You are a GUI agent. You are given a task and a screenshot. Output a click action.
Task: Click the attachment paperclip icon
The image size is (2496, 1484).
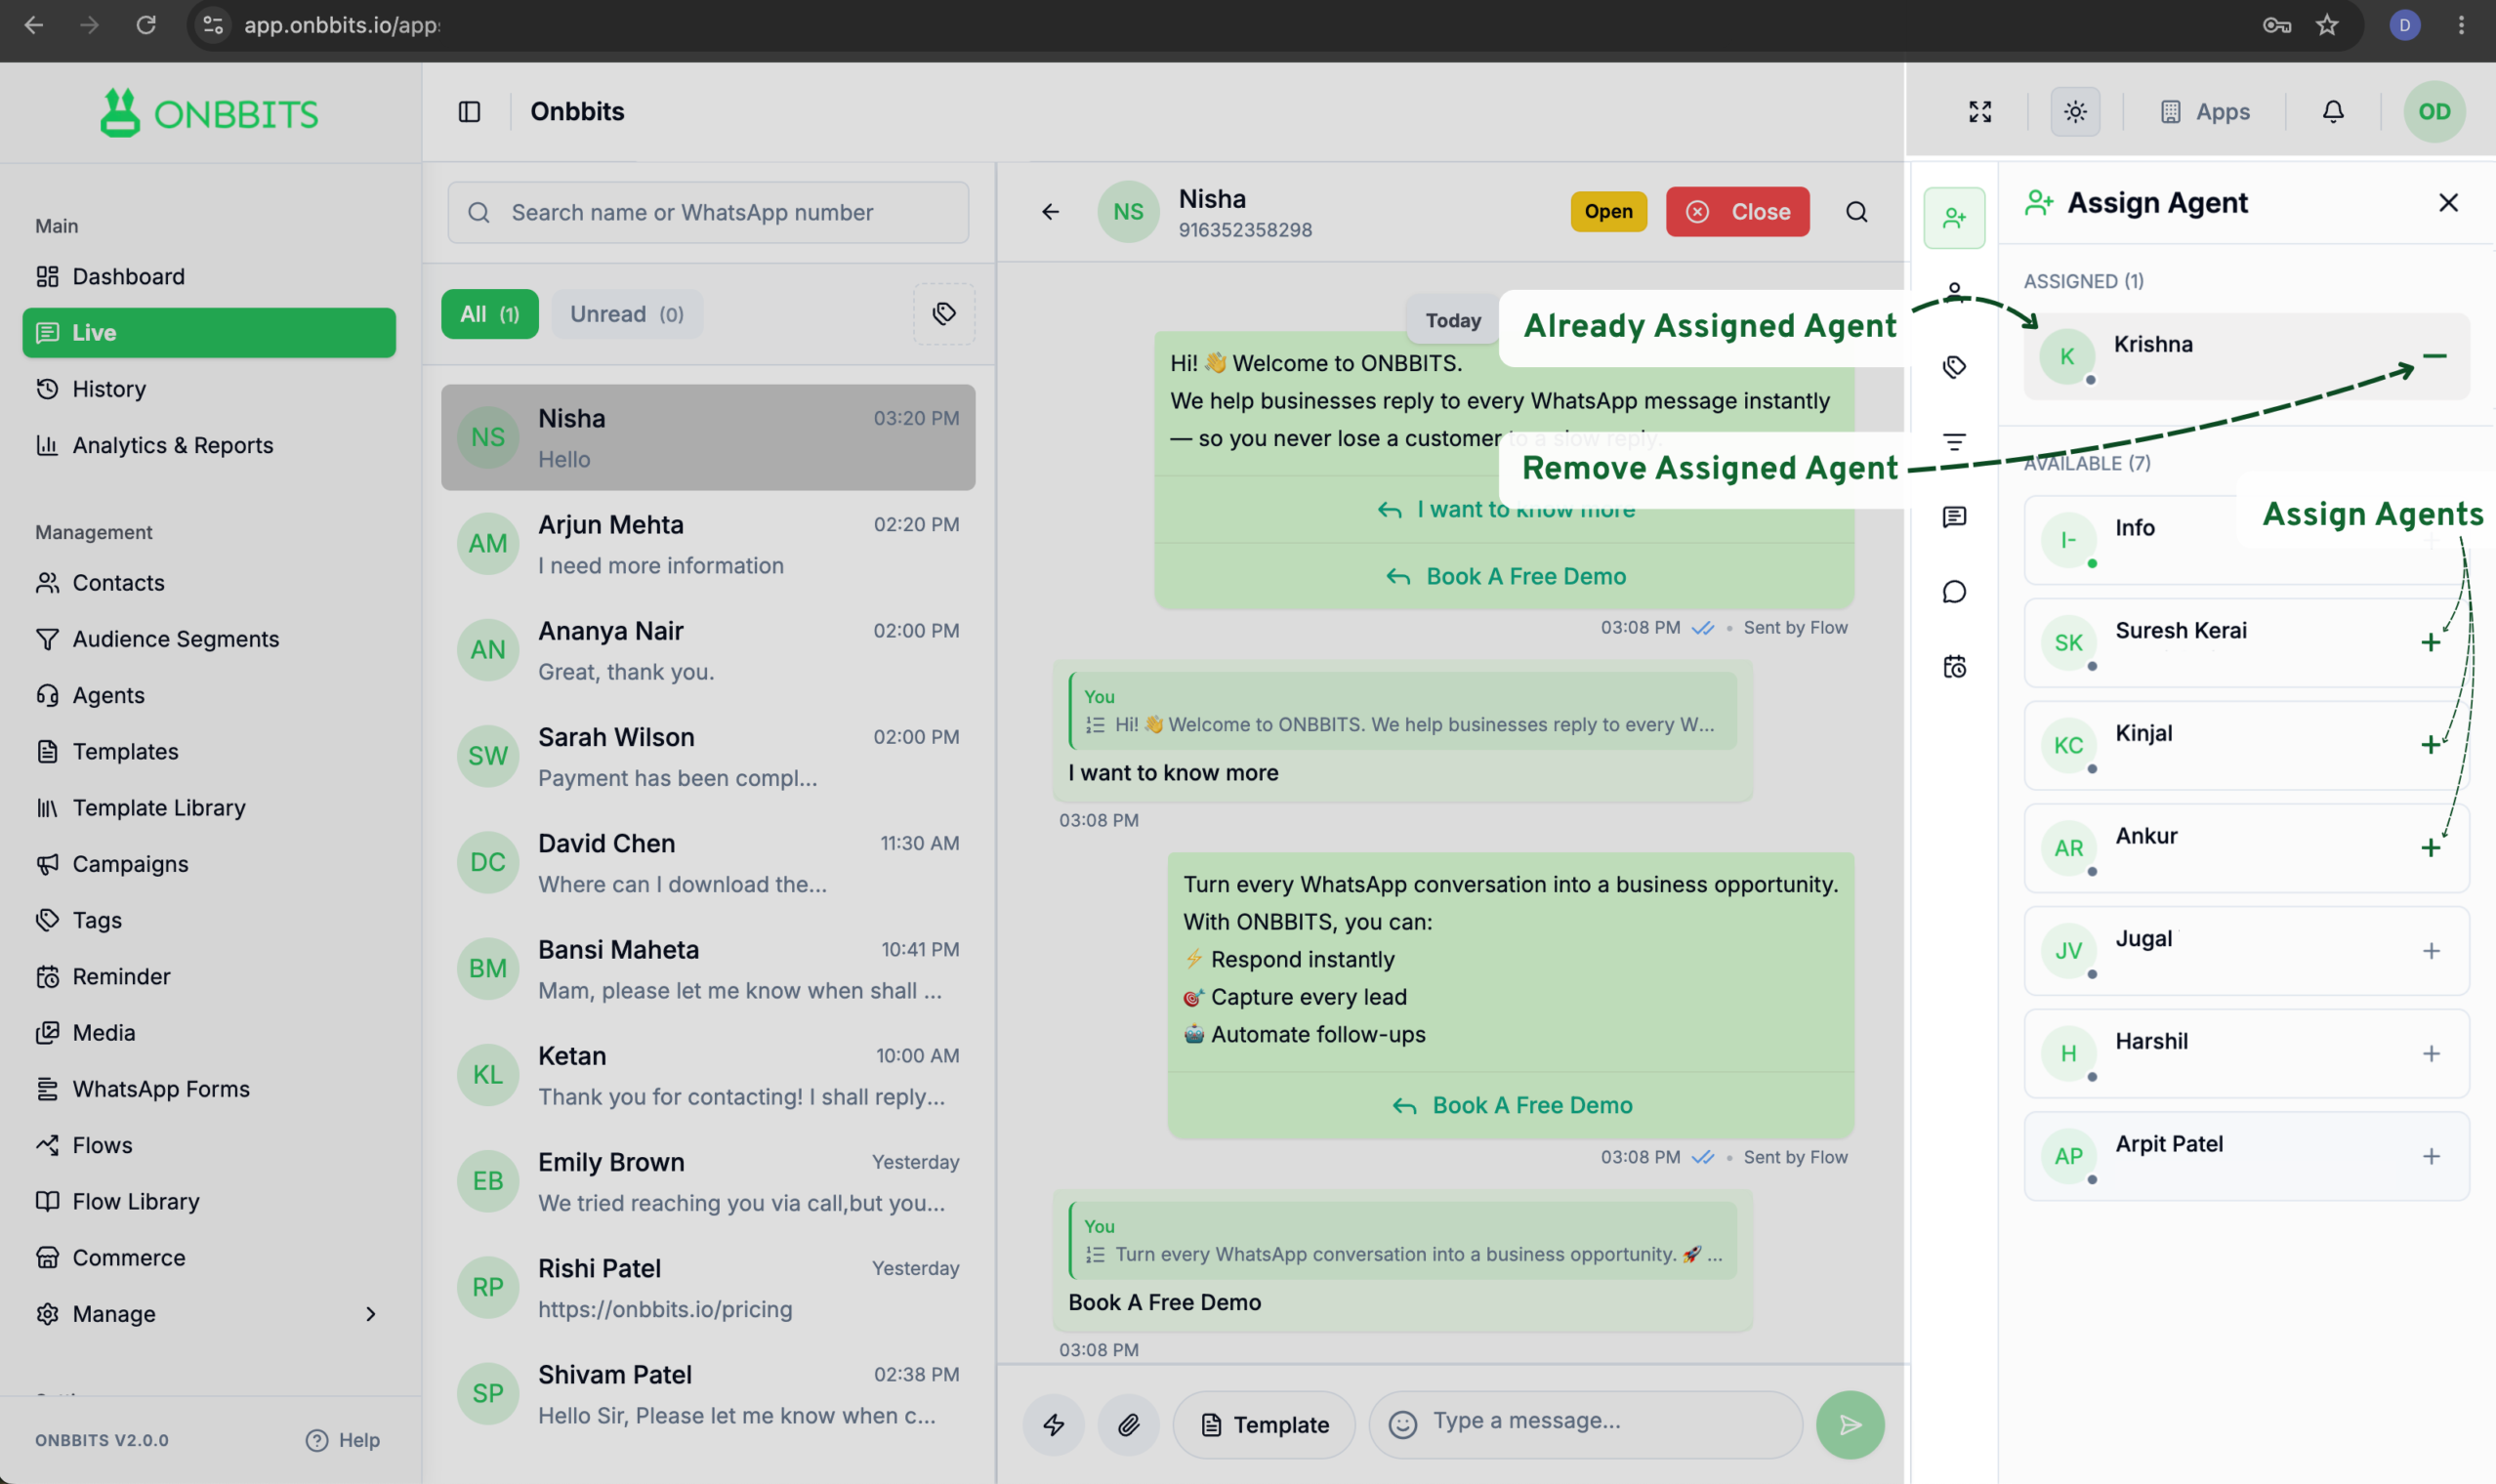coord(1128,1425)
